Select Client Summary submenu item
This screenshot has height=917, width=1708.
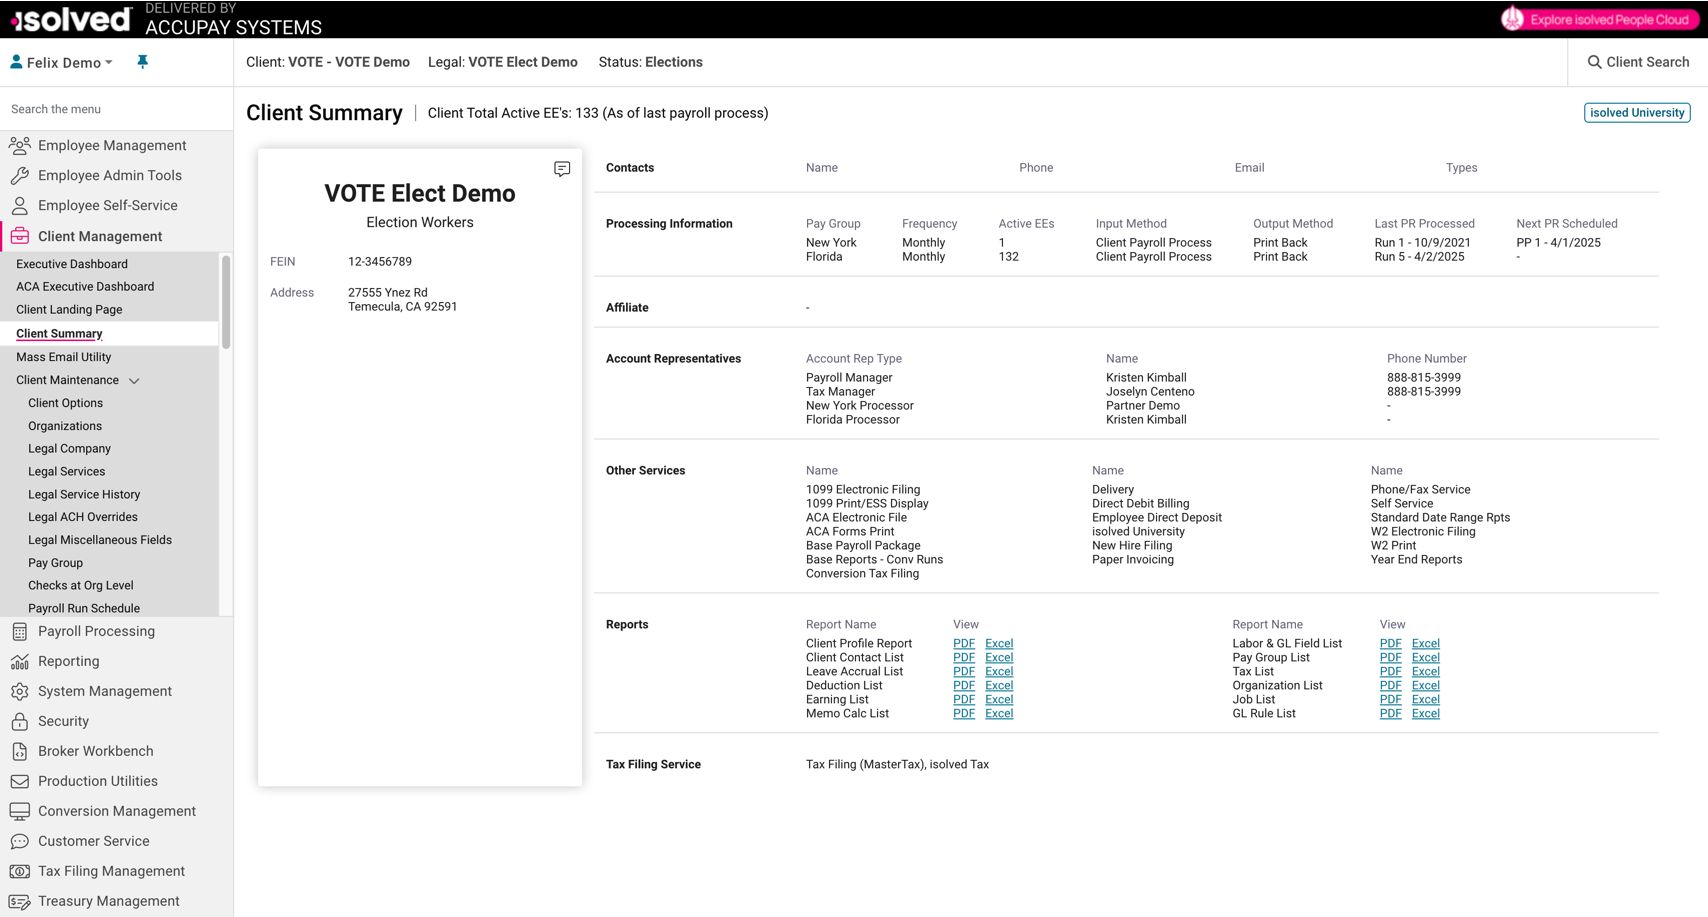pos(59,334)
